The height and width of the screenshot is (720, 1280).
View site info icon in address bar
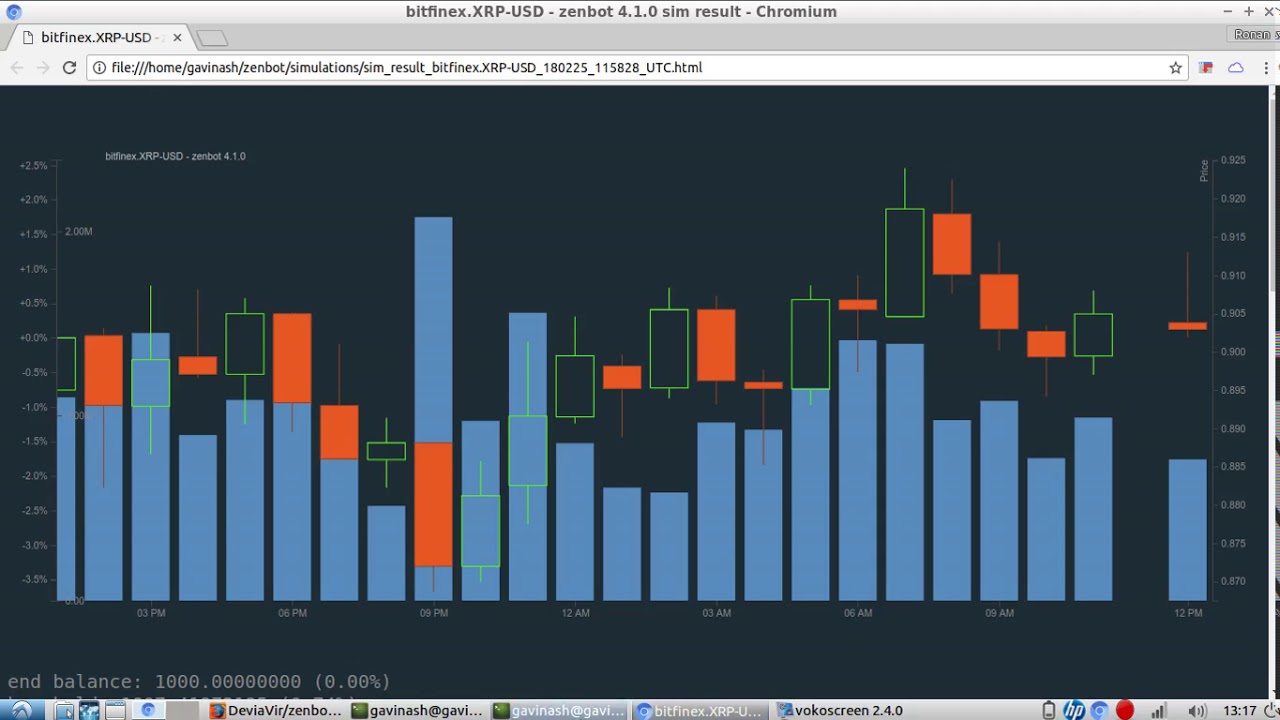click(99, 68)
